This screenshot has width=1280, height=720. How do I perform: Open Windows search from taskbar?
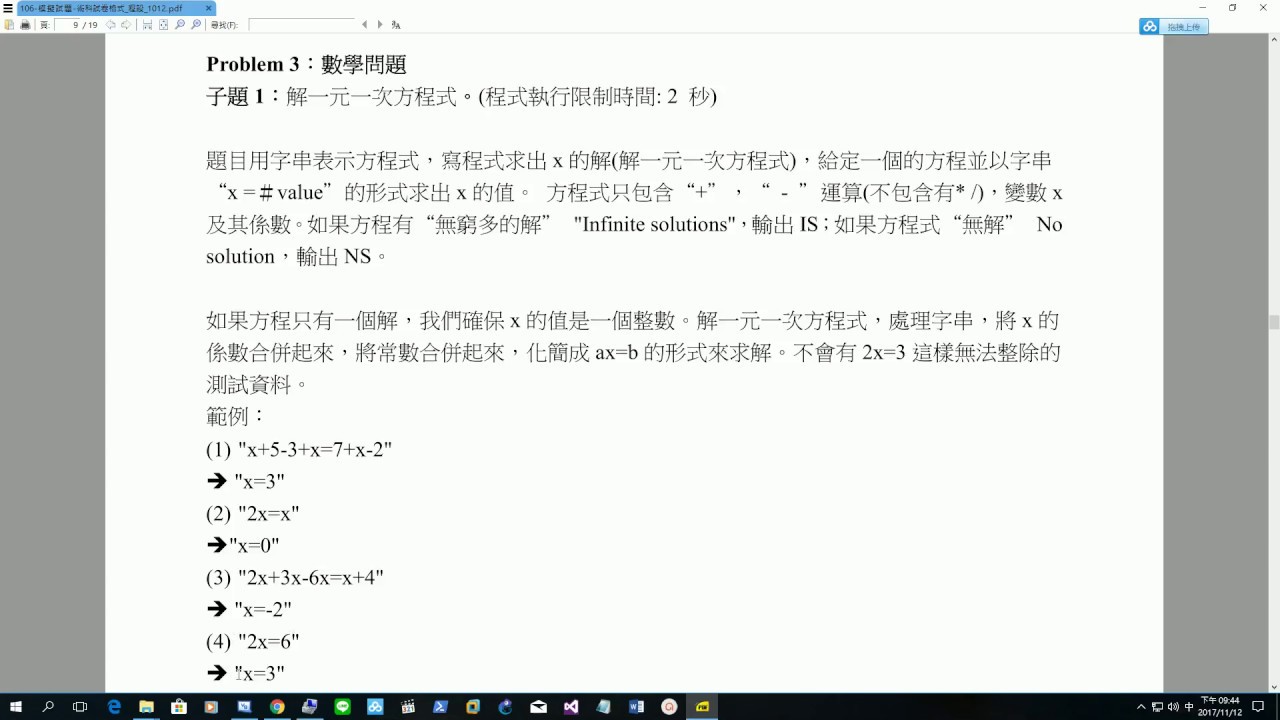coord(48,707)
